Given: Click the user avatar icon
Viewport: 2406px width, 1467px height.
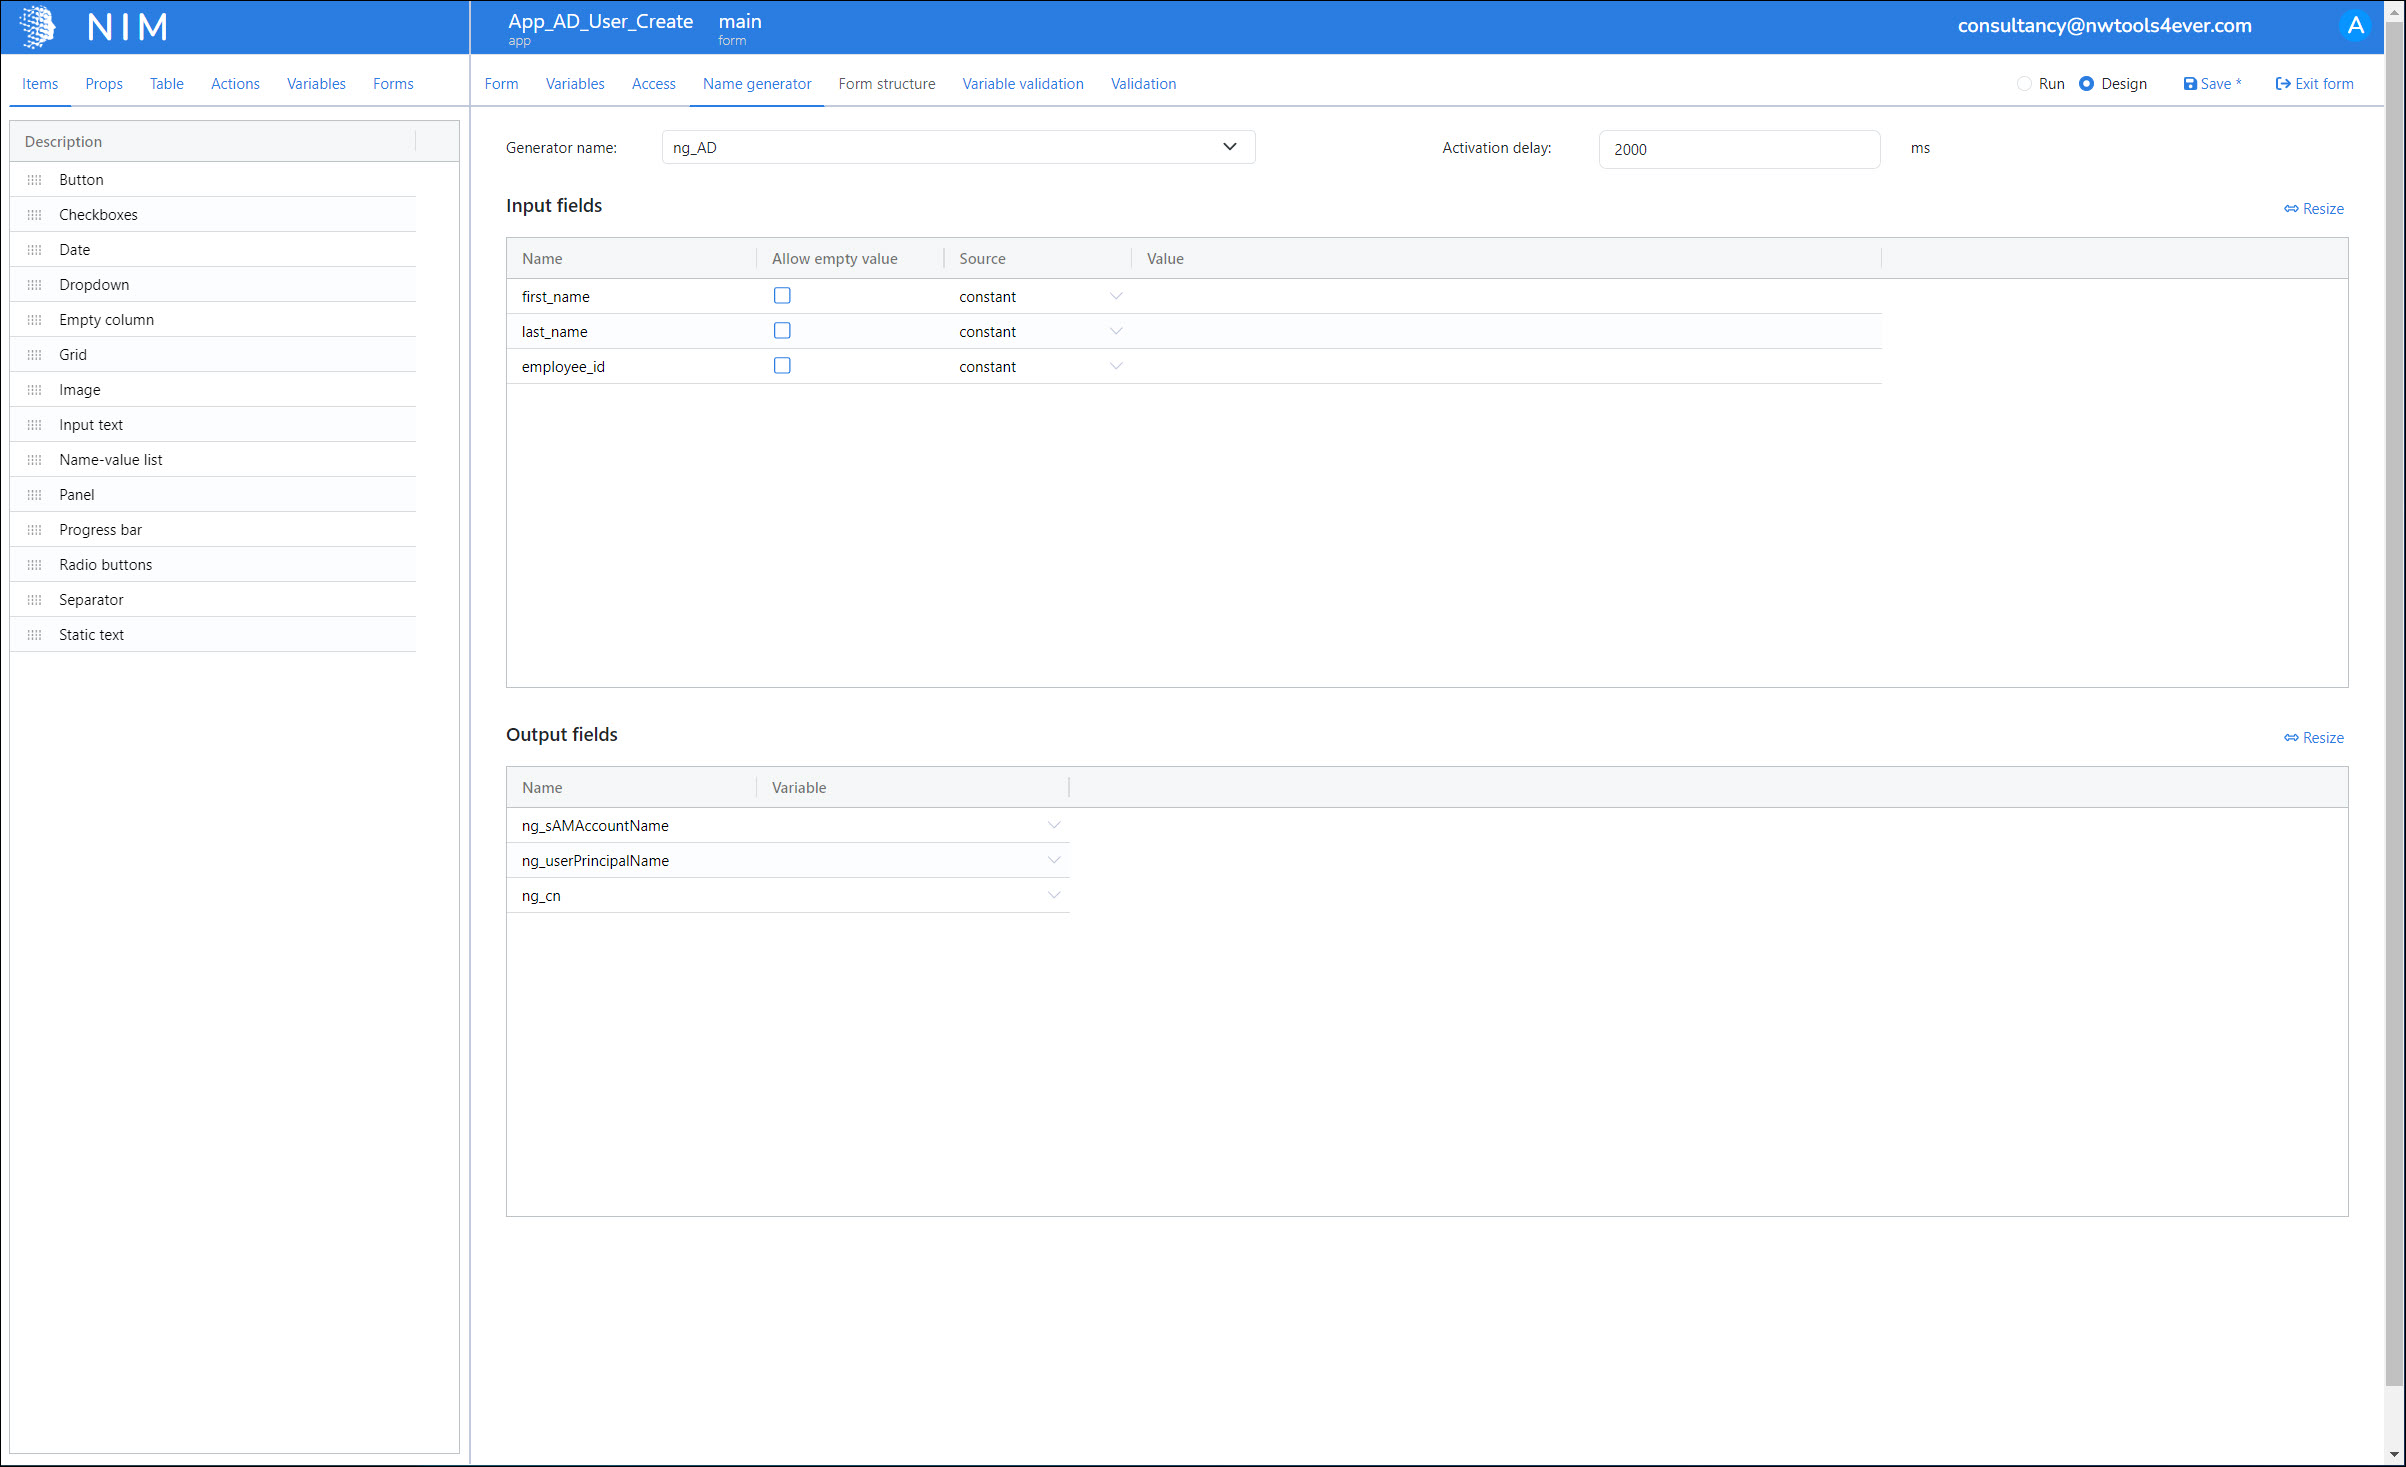Looking at the screenshot, I should click(x=2355, y=26).
